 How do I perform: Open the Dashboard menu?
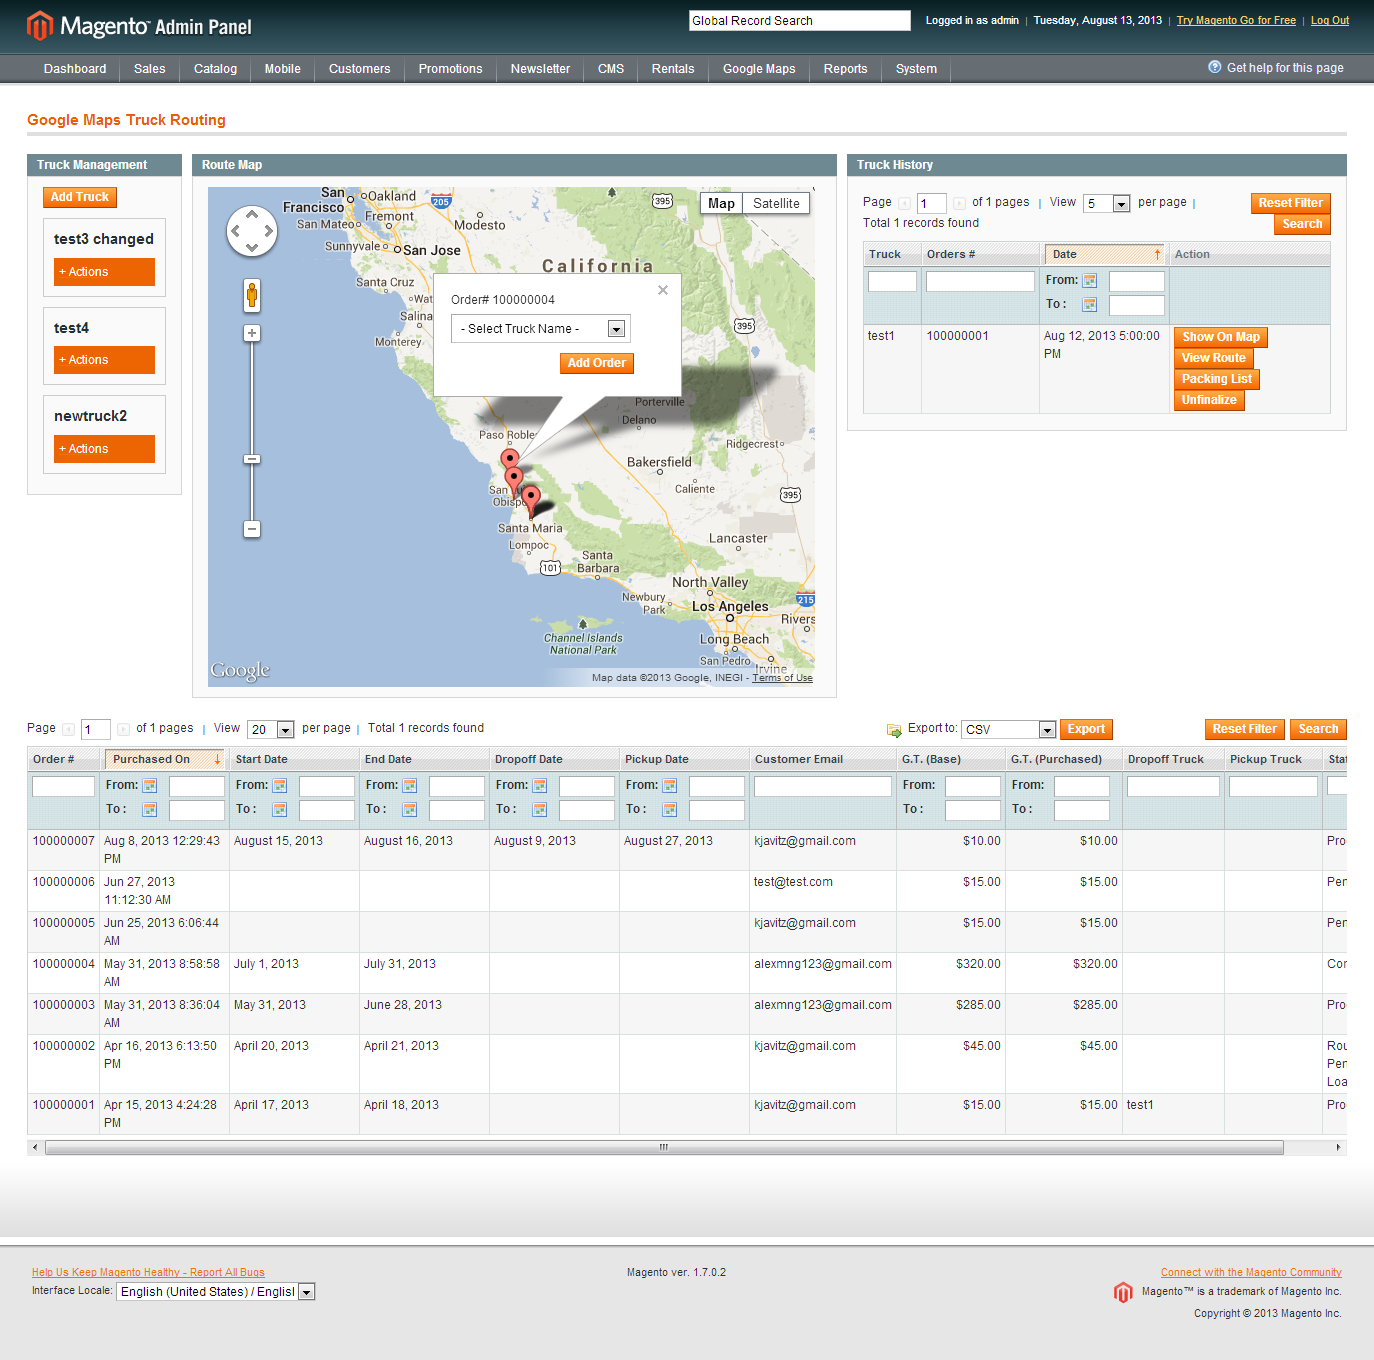[x=75, y=69]
